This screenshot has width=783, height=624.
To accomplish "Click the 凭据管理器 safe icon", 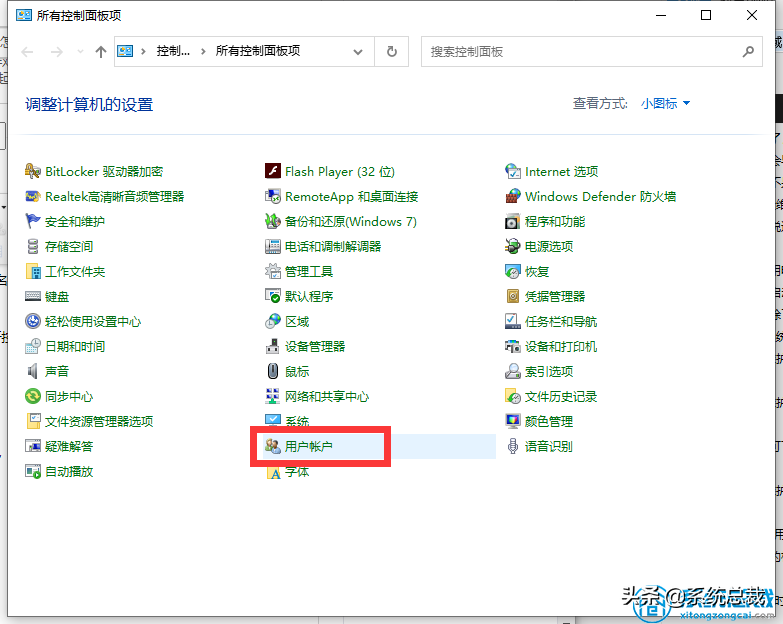I will (513, 296).
